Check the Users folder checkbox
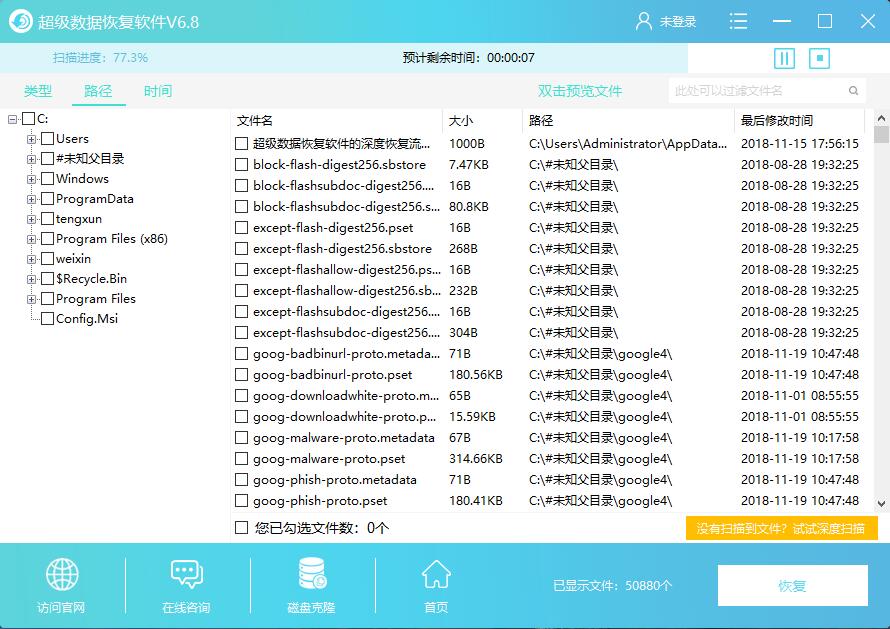890x629 pixels. click(48, 139)
